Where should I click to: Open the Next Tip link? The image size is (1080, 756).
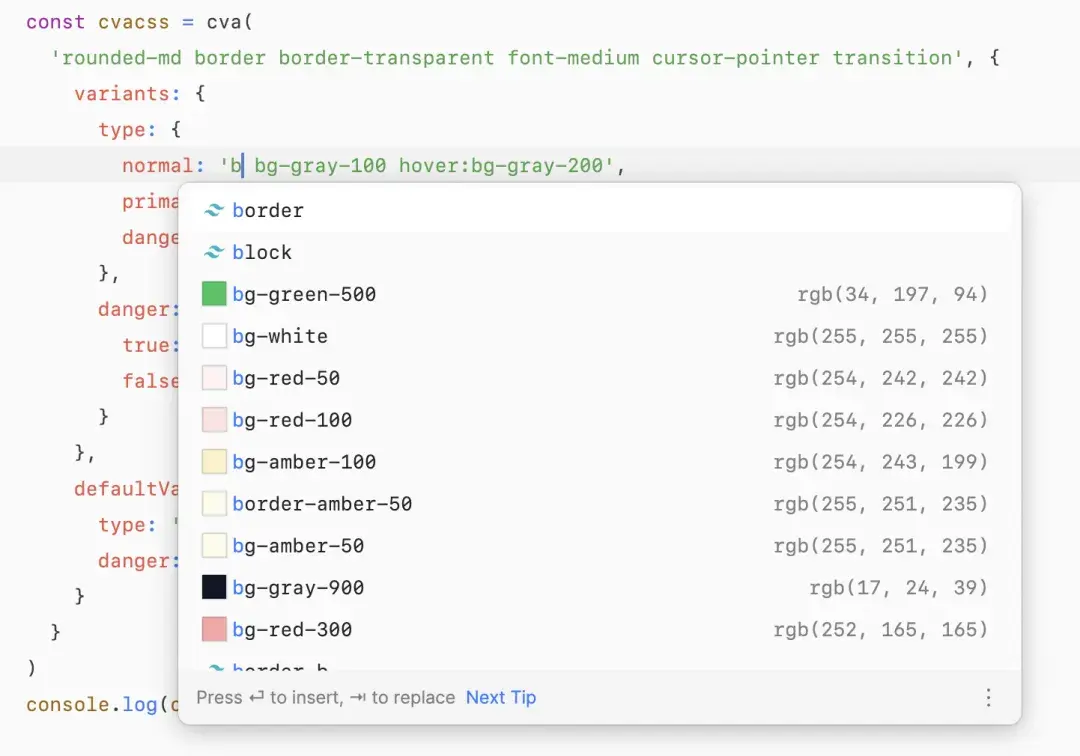click(x=501, y=697)
